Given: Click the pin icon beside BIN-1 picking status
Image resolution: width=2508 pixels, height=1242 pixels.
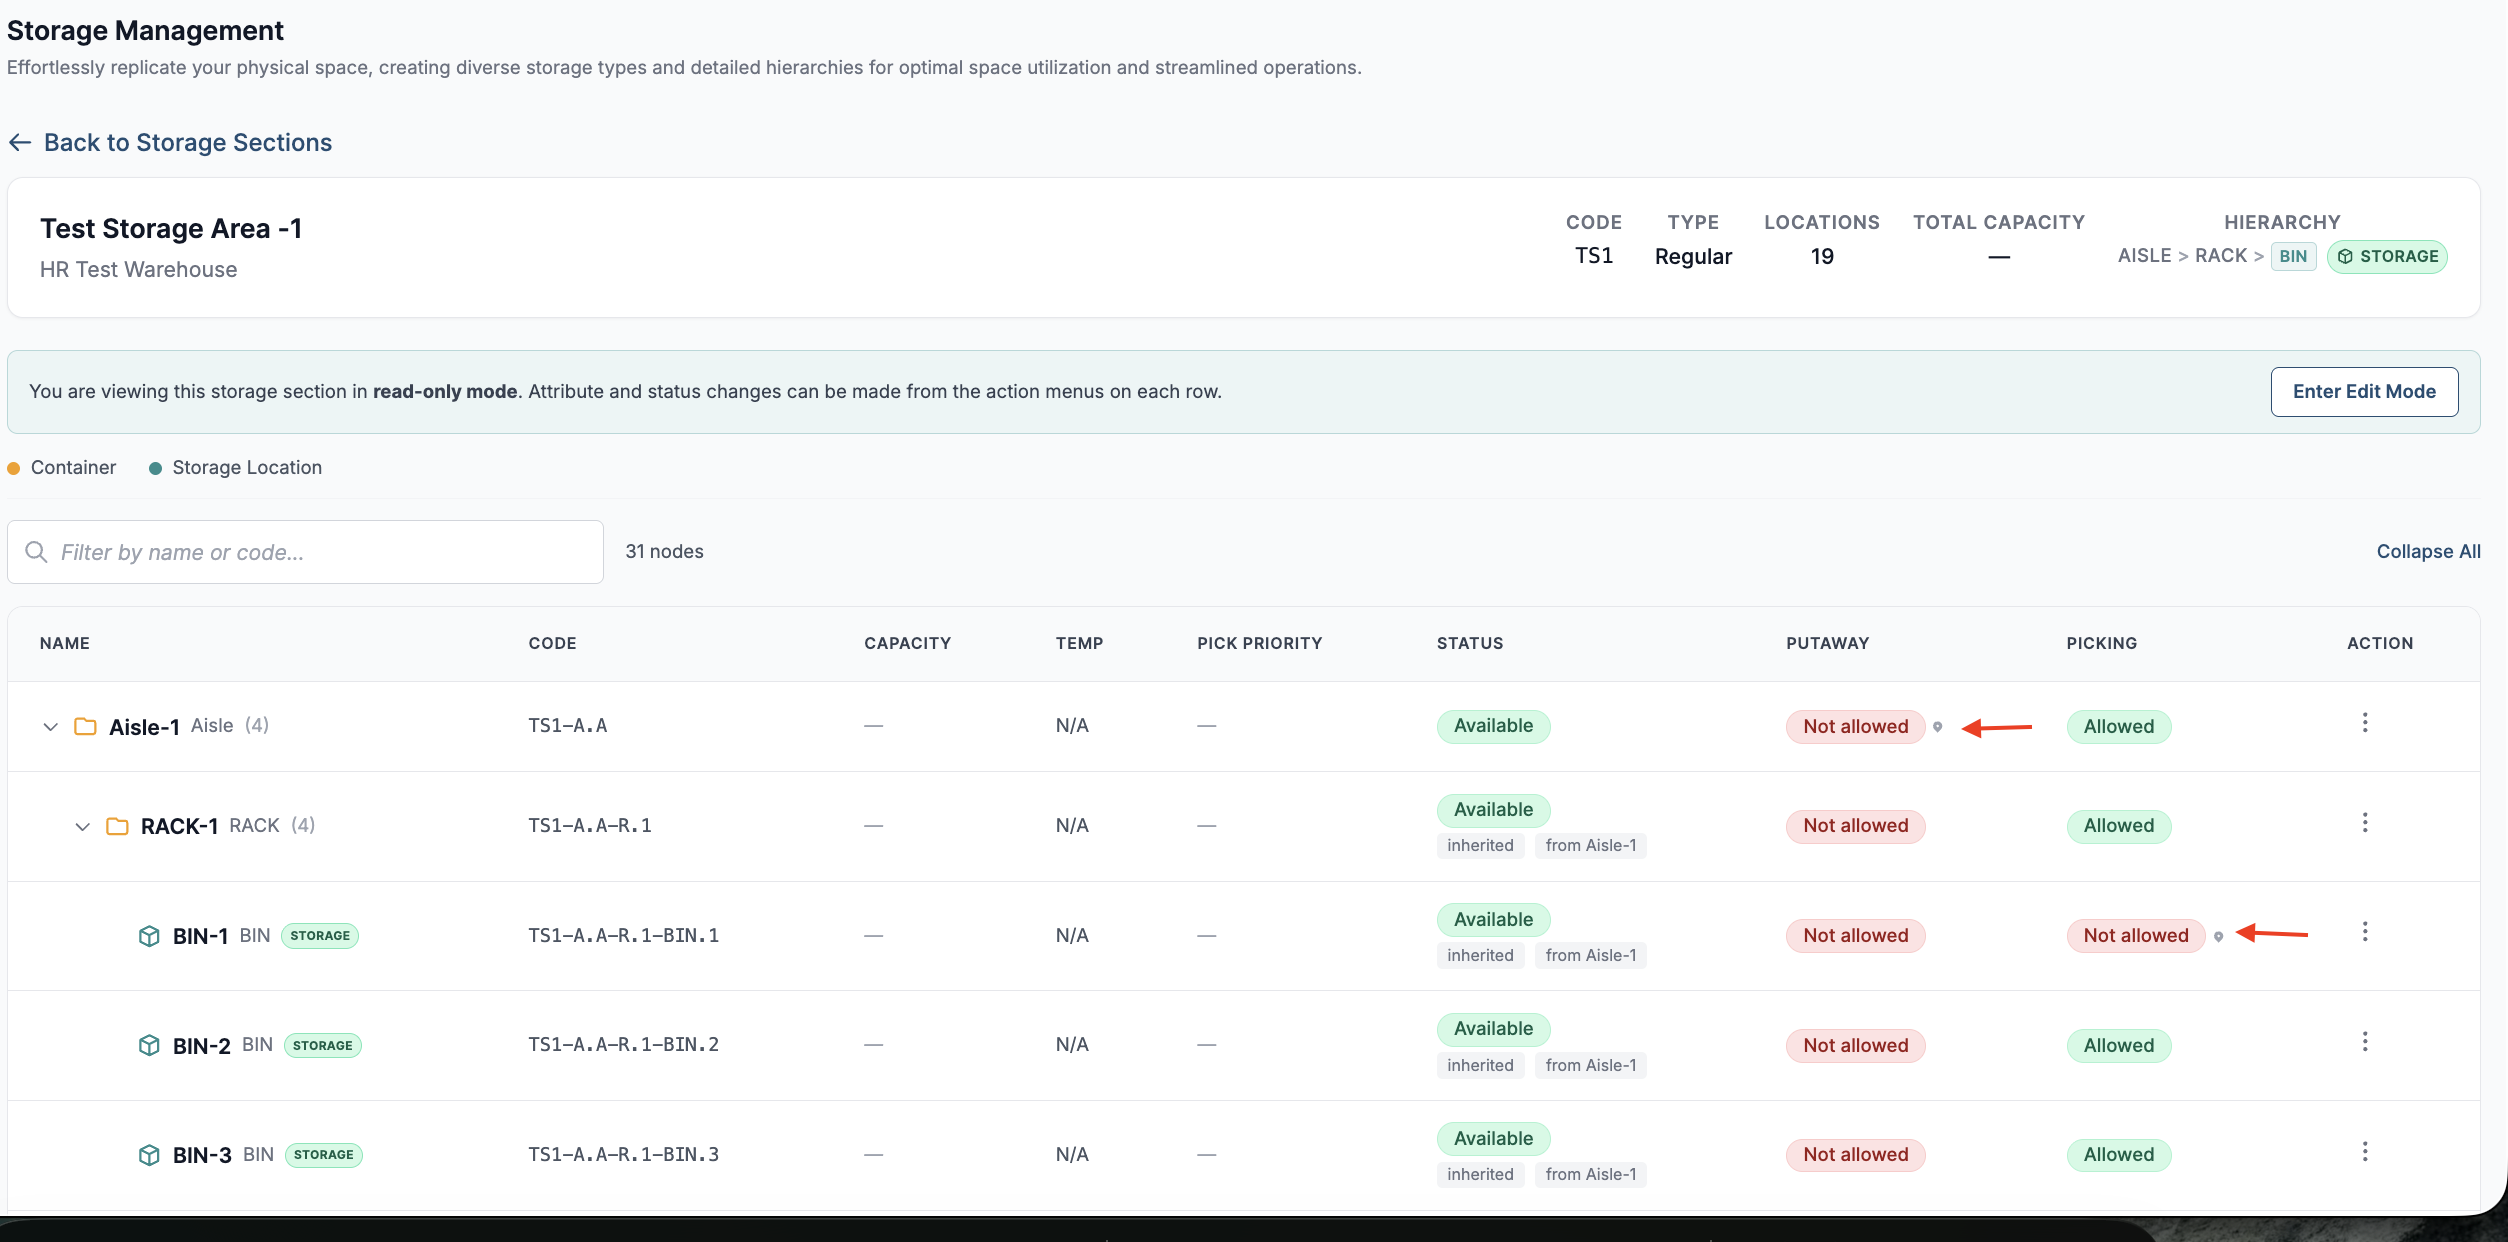Looking at the screenshot, I should (x=2218, y=937).
